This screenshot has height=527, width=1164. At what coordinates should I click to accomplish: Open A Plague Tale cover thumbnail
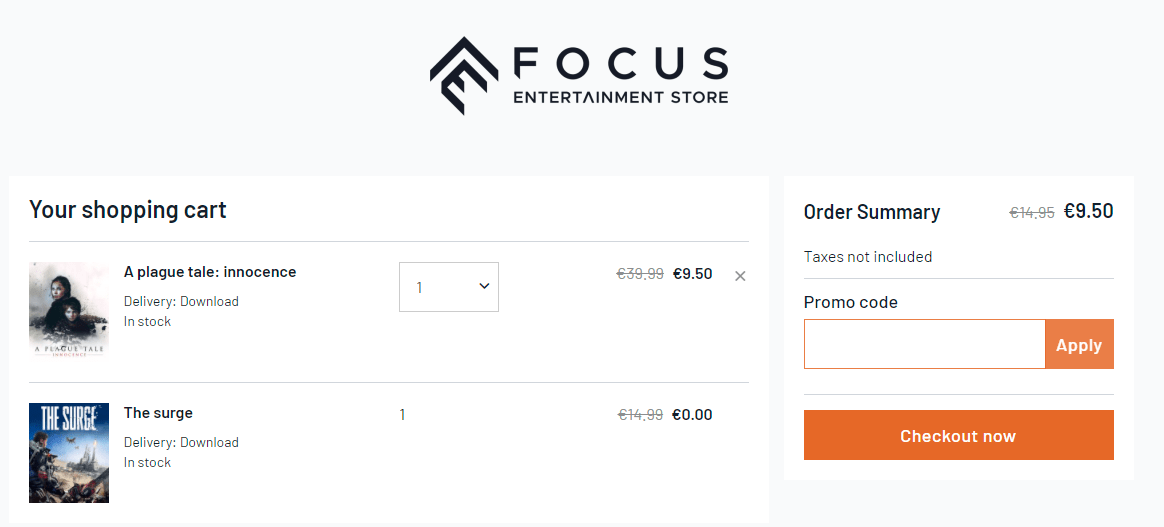pos(69,310)
